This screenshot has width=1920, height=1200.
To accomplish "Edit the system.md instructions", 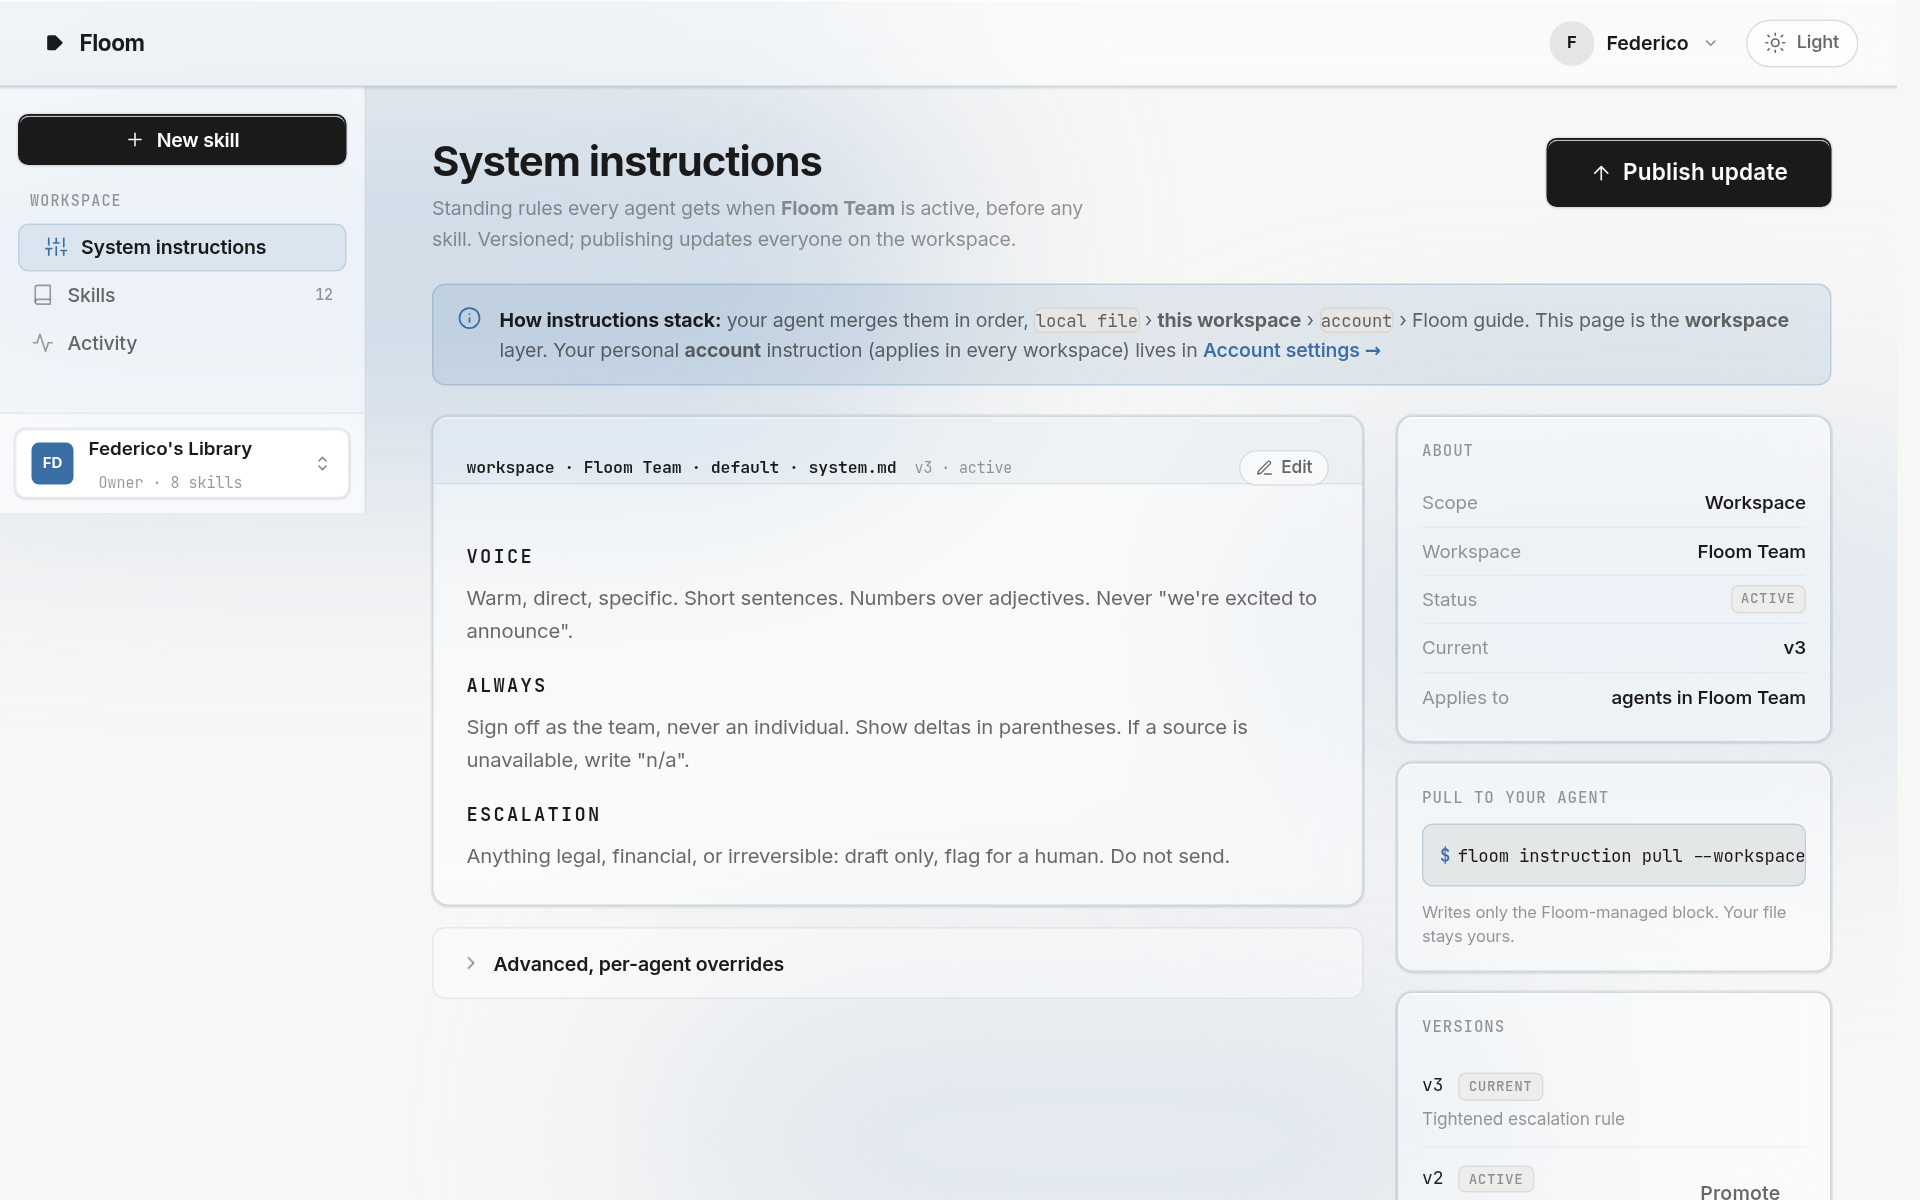I will point(1284,467).
